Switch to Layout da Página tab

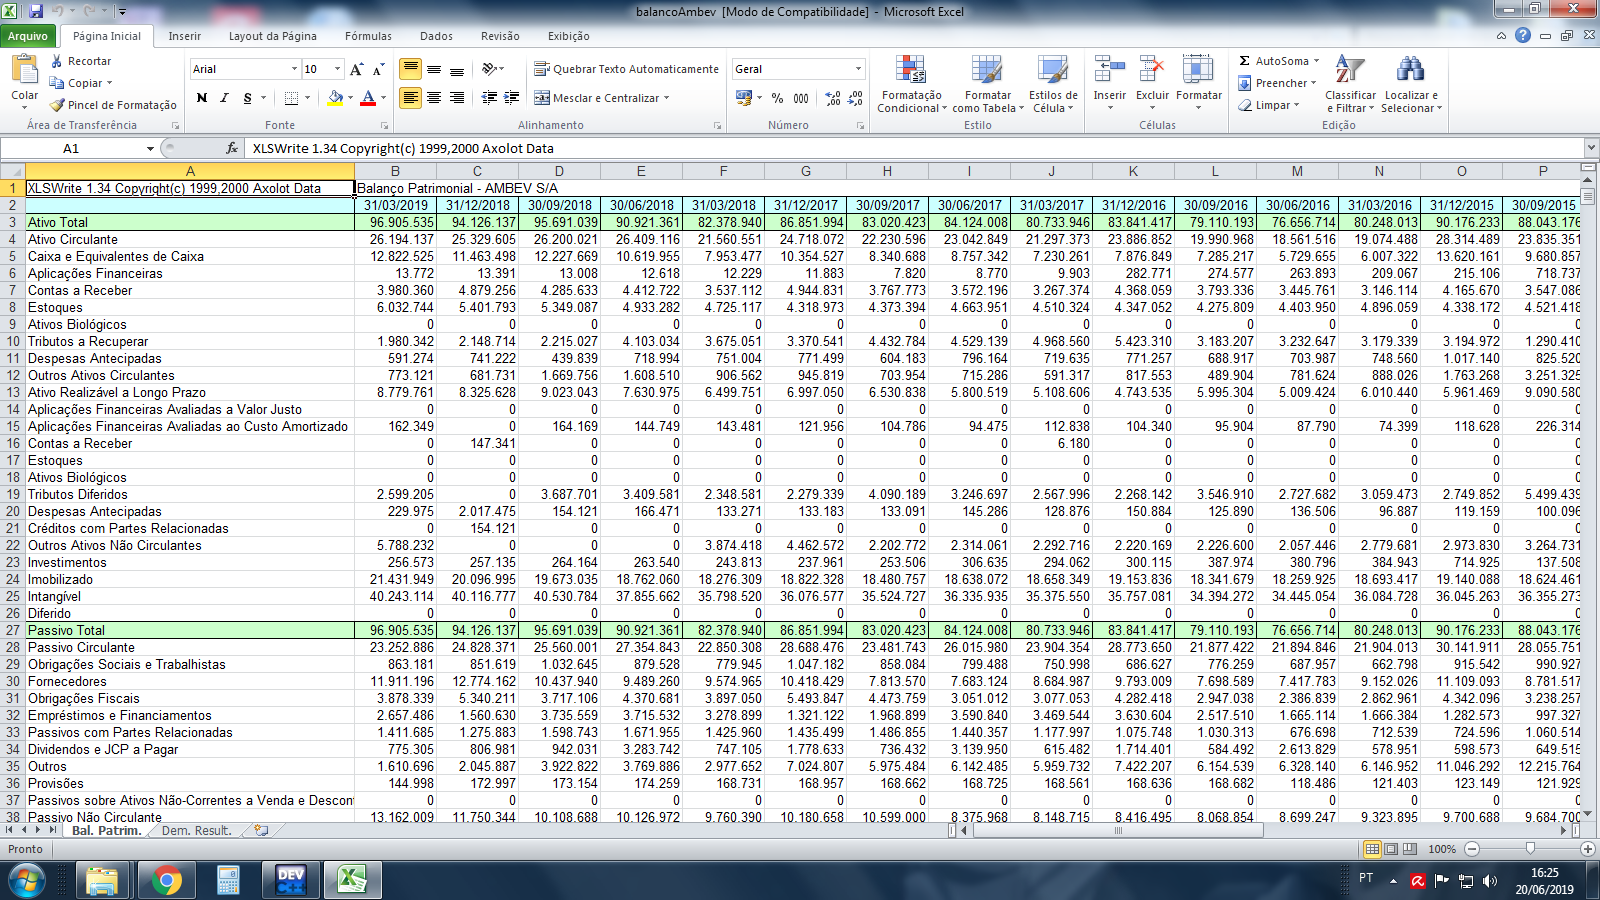[x=273, y=36]
